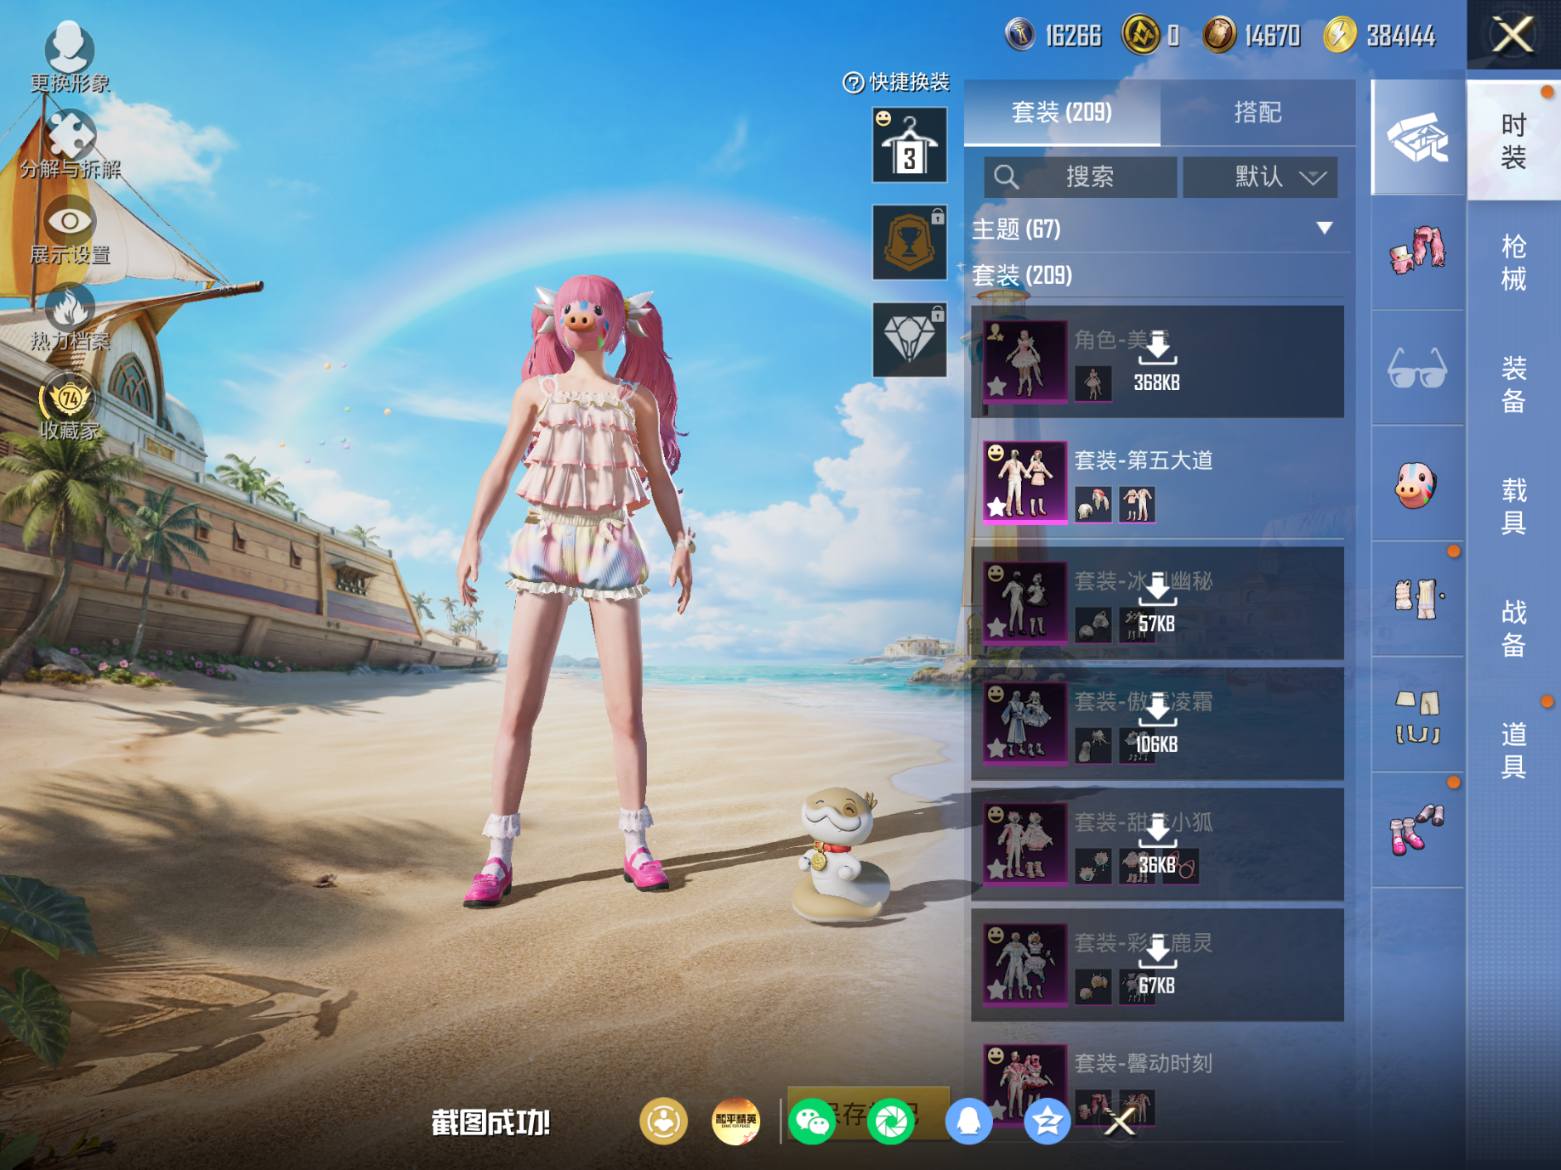
Task: Open the 默认 sort dropdown
Action: pyautogui.click(x=1260, y=177)
